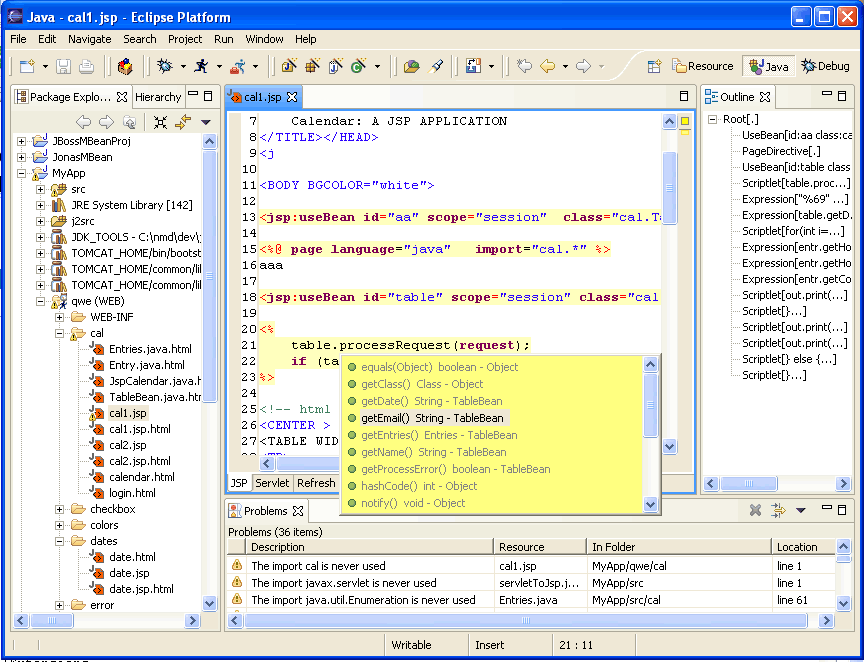Open the Problems view menu dropdown
The width and height of the screenshot is (864, 662).
pos(801,510)
